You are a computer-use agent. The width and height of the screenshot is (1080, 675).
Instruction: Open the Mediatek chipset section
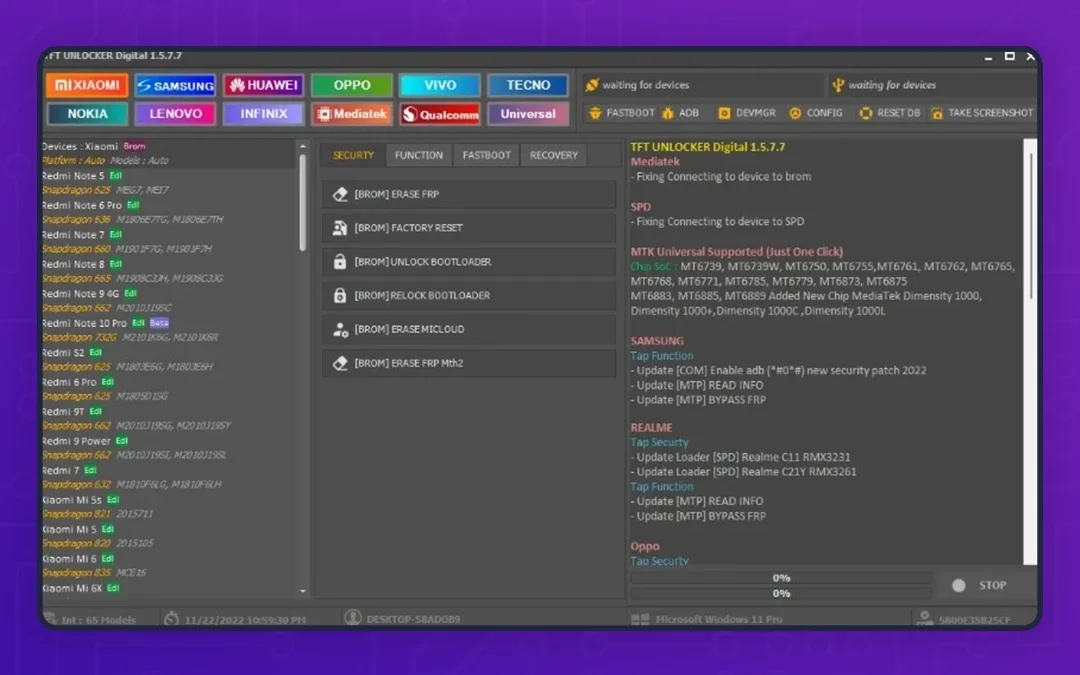pos(352,114)
